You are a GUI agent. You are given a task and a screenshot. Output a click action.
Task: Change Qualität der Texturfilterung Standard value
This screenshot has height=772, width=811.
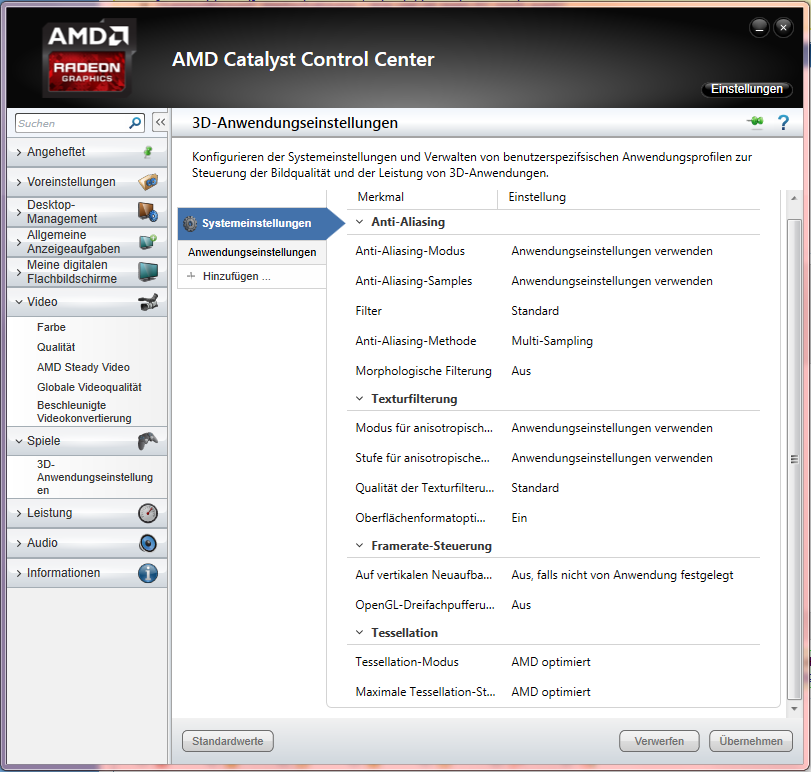pos(535,488)
